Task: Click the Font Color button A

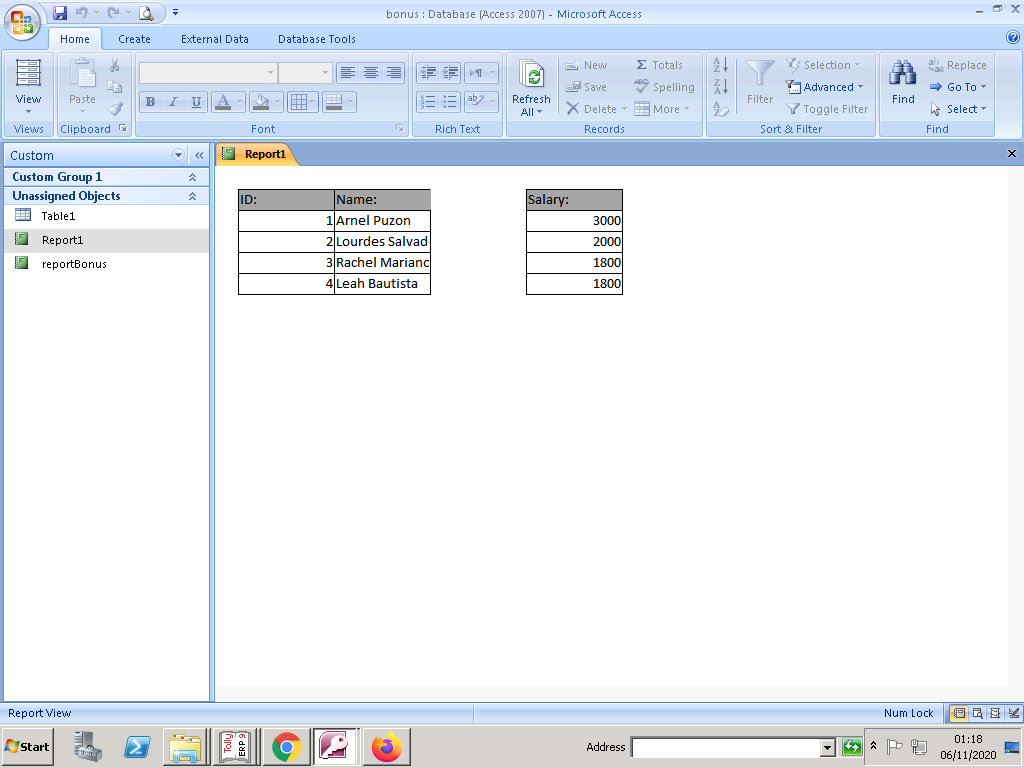Action: (223, 101)
